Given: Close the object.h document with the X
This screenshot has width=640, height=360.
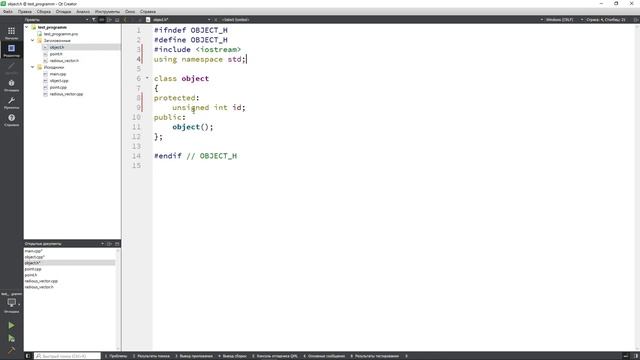Looking at the screenshot, I should (x=216, y=20).
